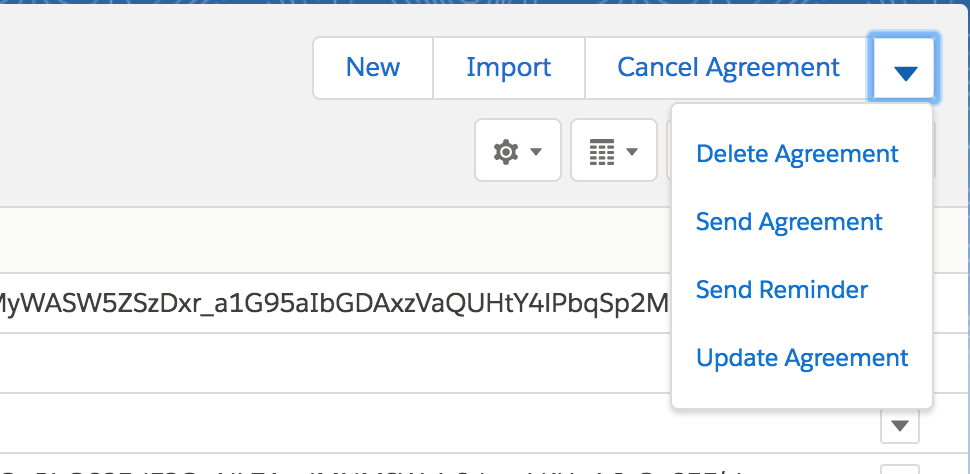Image resolution: width=970 pixels, height=474 pixels.
Task: Click the small caret beside the gear icon
Action: (536, 152)
